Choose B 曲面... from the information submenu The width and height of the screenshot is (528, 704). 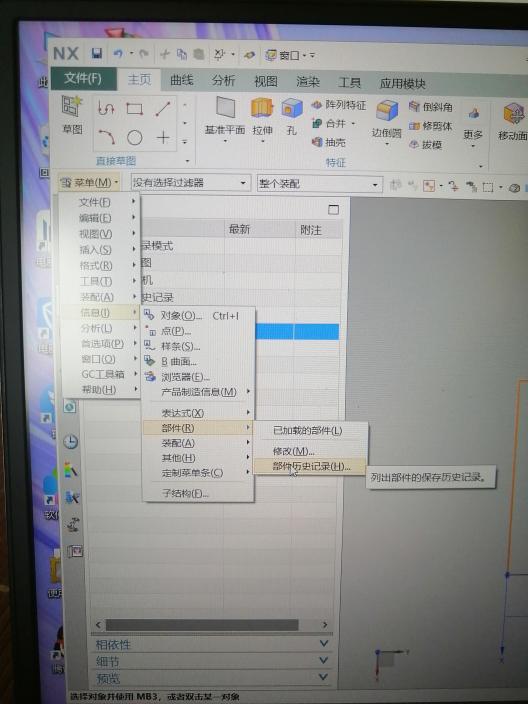point(198,361)
